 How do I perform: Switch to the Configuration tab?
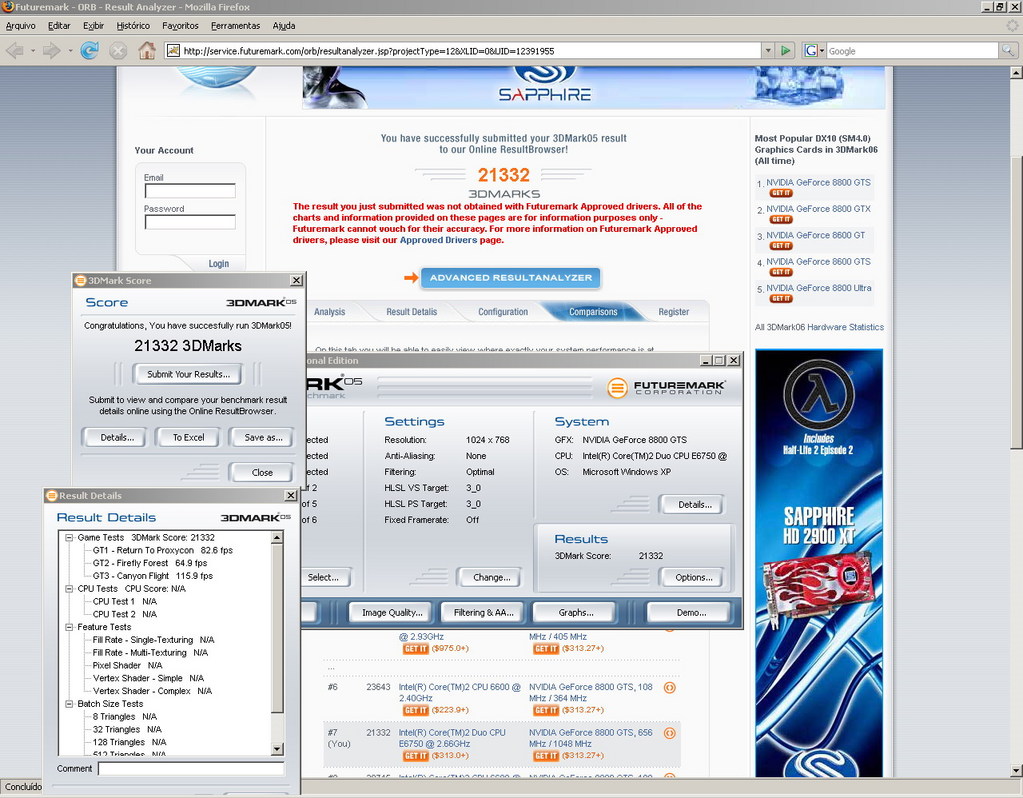tap(503, 312)
